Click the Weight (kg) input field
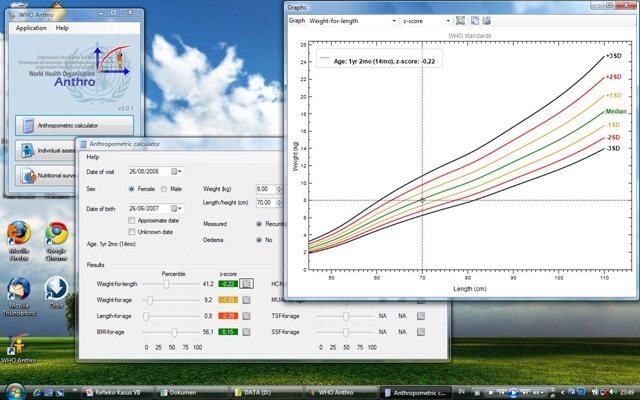 click(265, 188)
